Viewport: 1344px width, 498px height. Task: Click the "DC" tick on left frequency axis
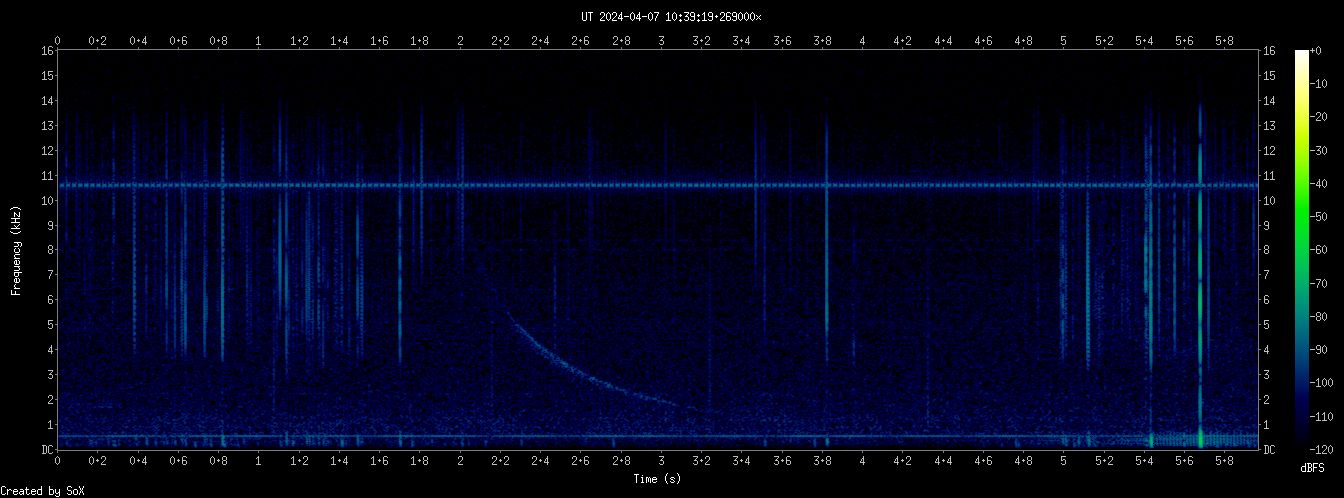coord(47,450)
